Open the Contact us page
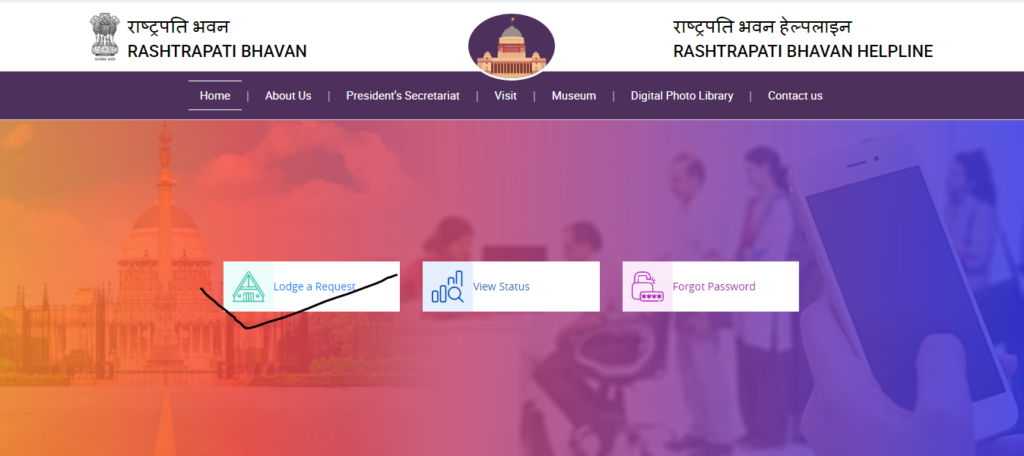Screen dimensions: 1024x456 click(795, 95)
